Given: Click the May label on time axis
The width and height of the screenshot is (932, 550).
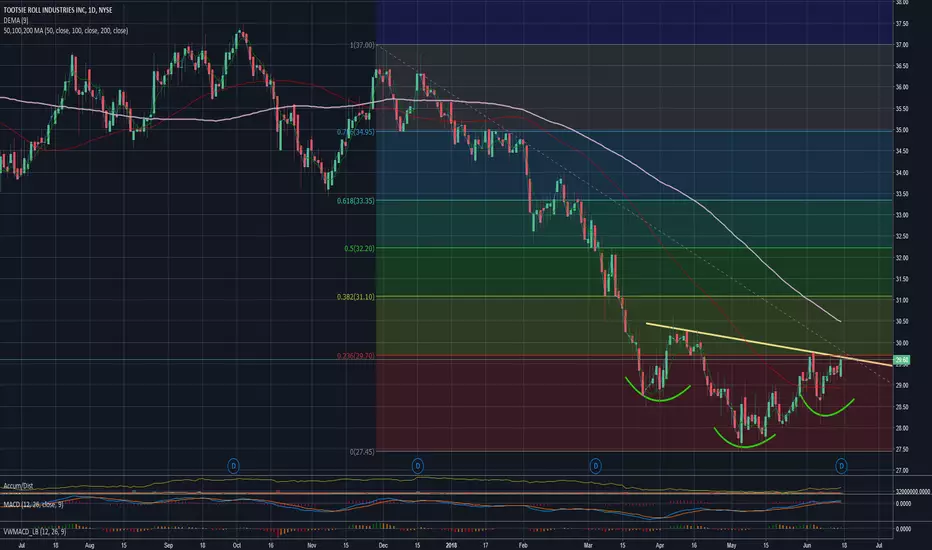Looking at the screenshot, I should point(731,545).
